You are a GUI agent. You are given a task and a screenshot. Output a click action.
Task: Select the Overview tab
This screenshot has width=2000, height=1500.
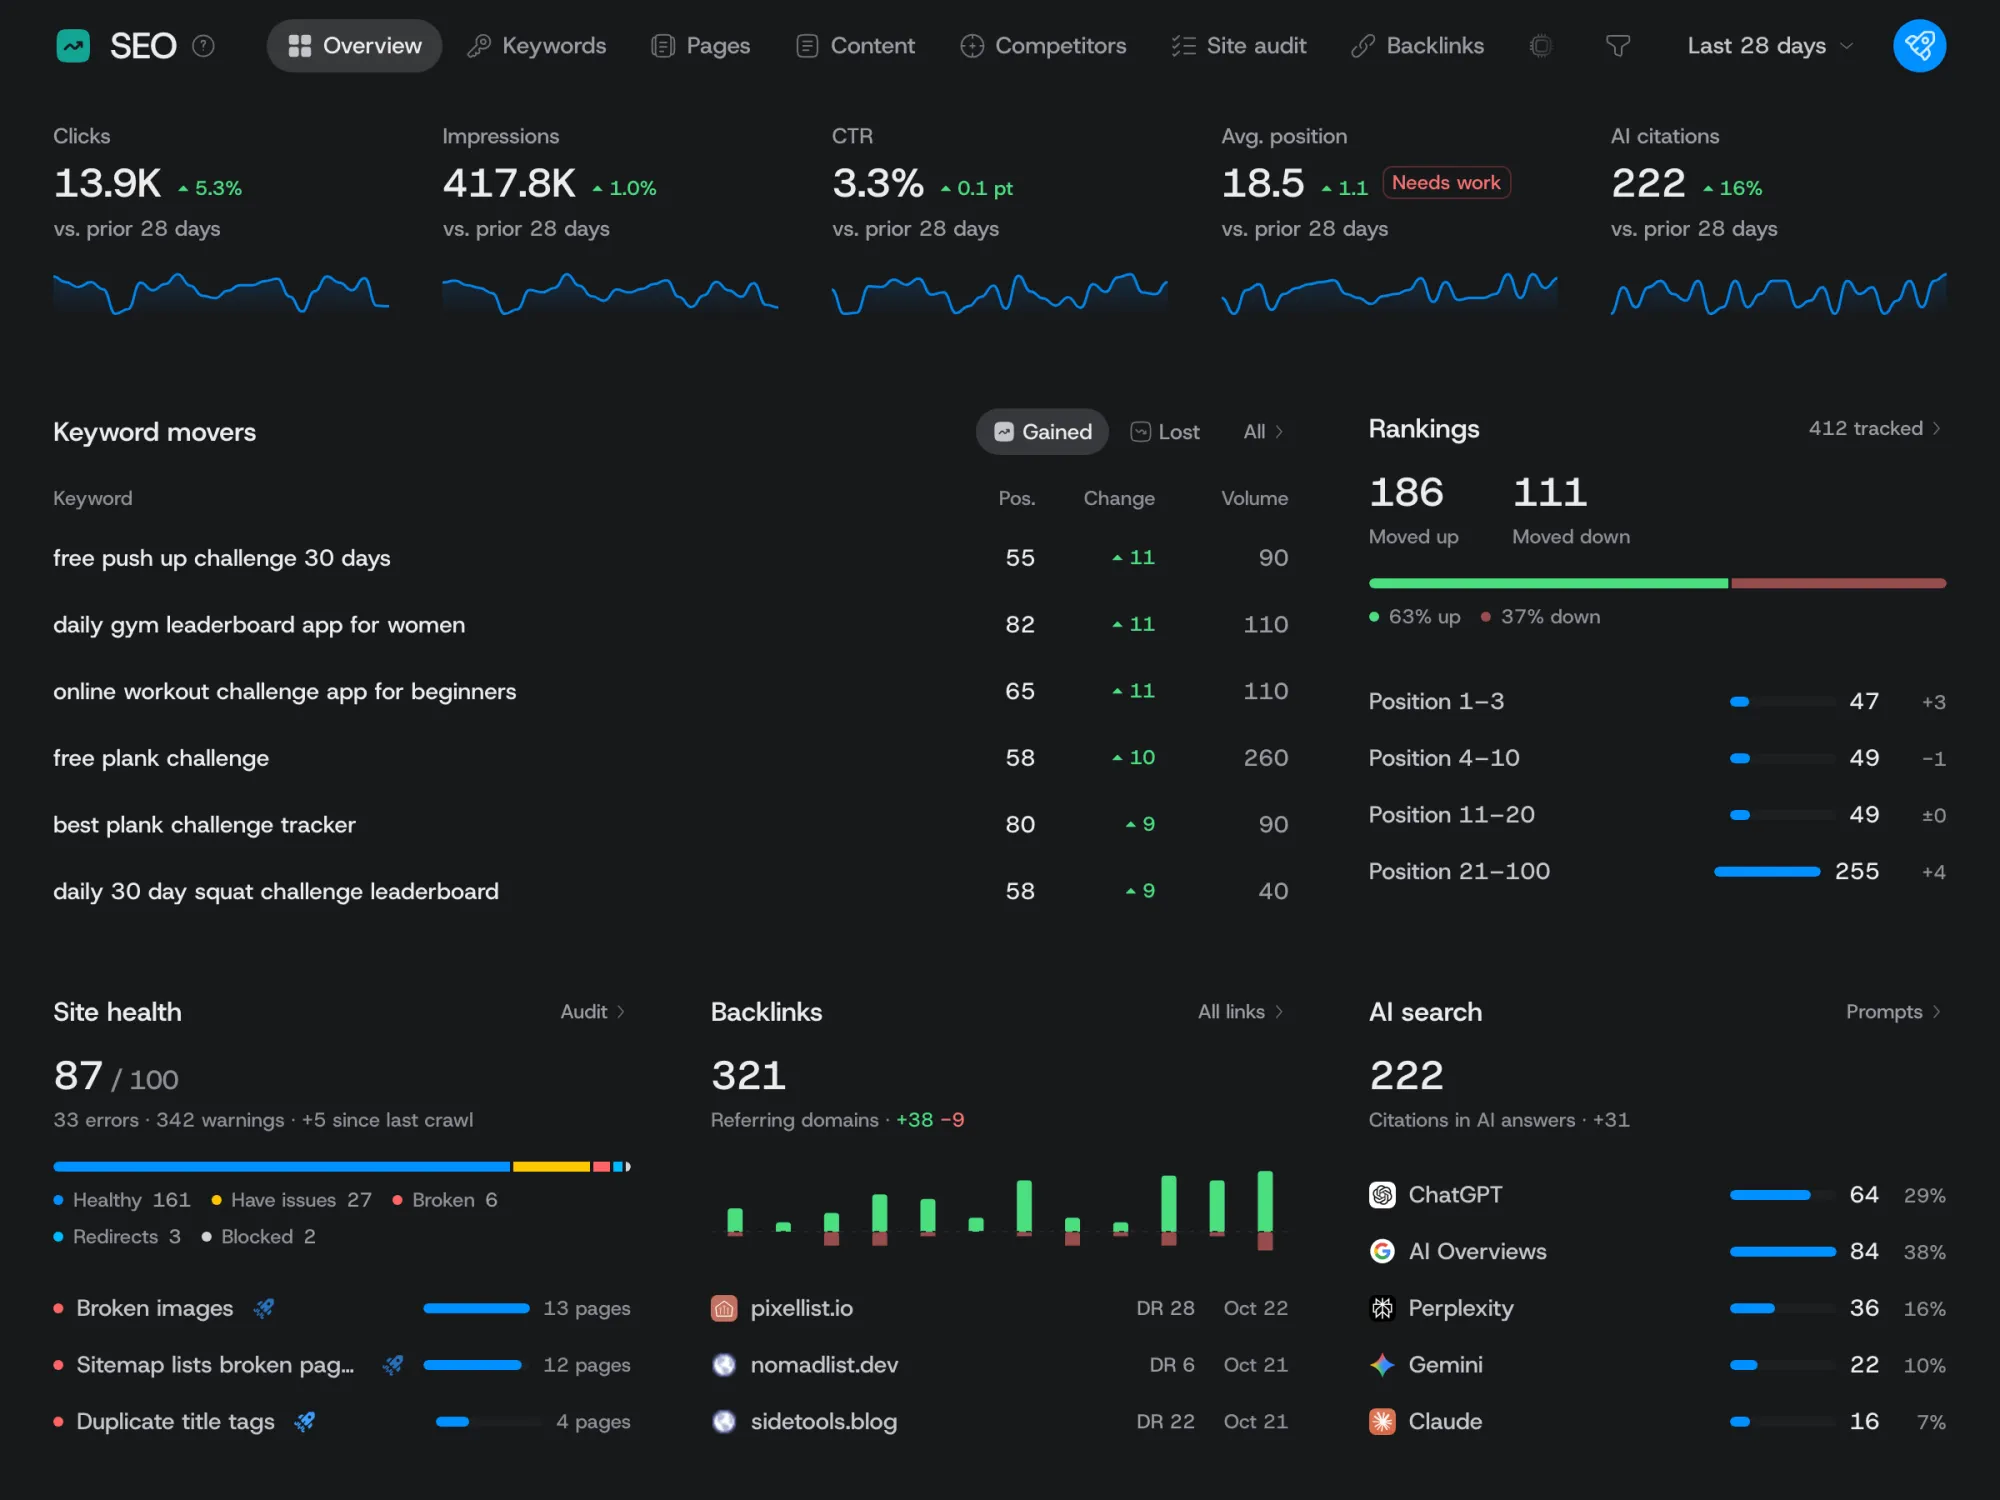click(x=354, y=46)
